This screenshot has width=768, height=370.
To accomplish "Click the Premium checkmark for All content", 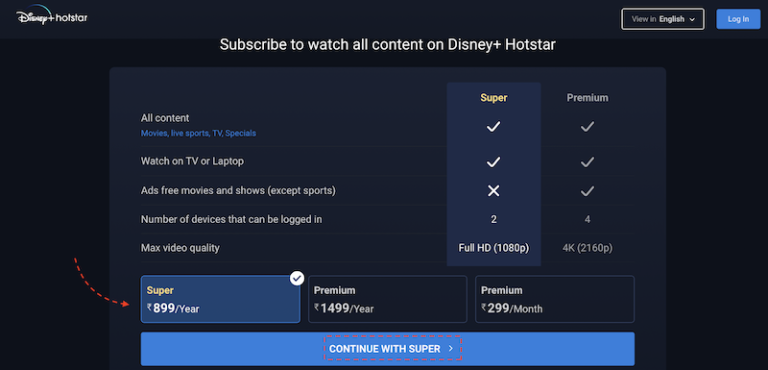I will click(x=587, y=127).
